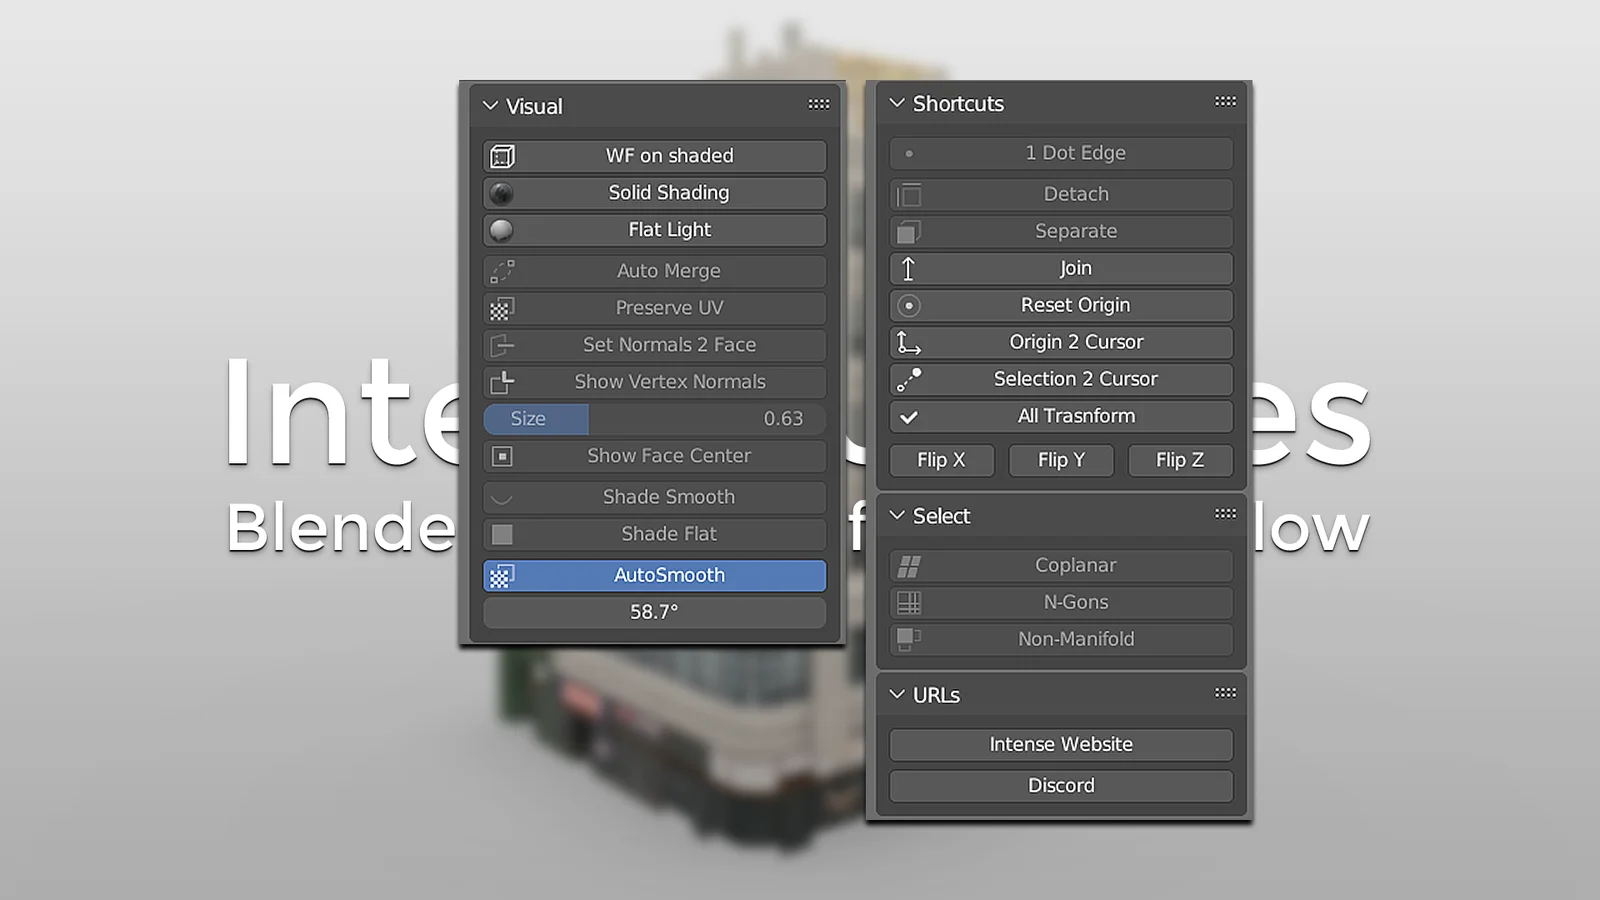
Task: Select the Solid Shading sphere icon
Action: 501,192
